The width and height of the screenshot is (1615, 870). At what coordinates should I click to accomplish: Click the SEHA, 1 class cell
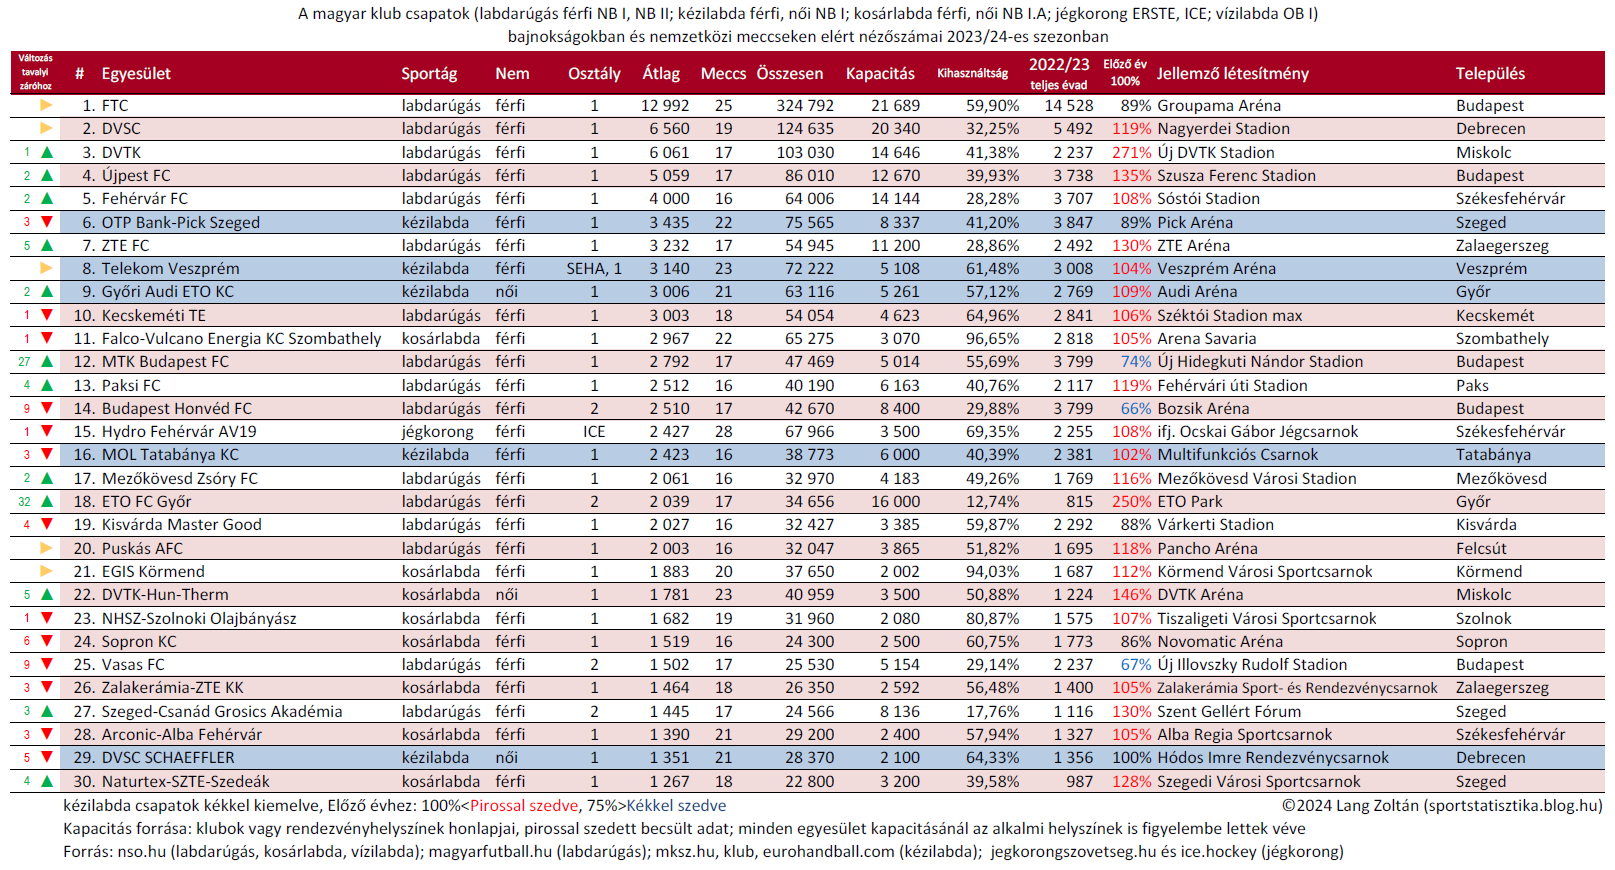click(594, 268)
